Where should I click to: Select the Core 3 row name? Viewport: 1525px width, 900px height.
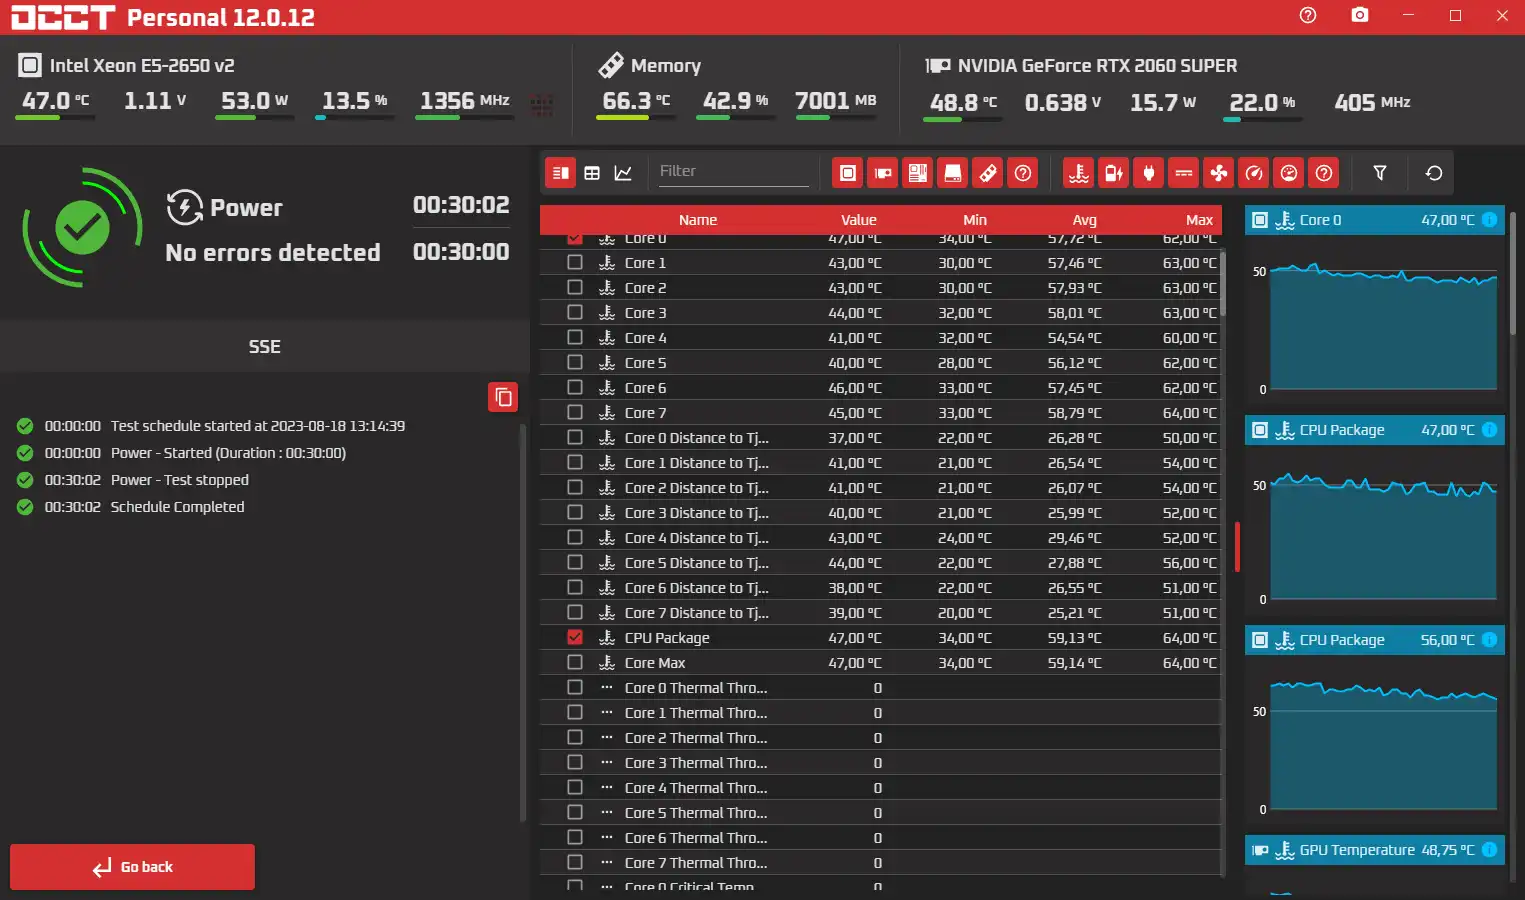point(645,312)
